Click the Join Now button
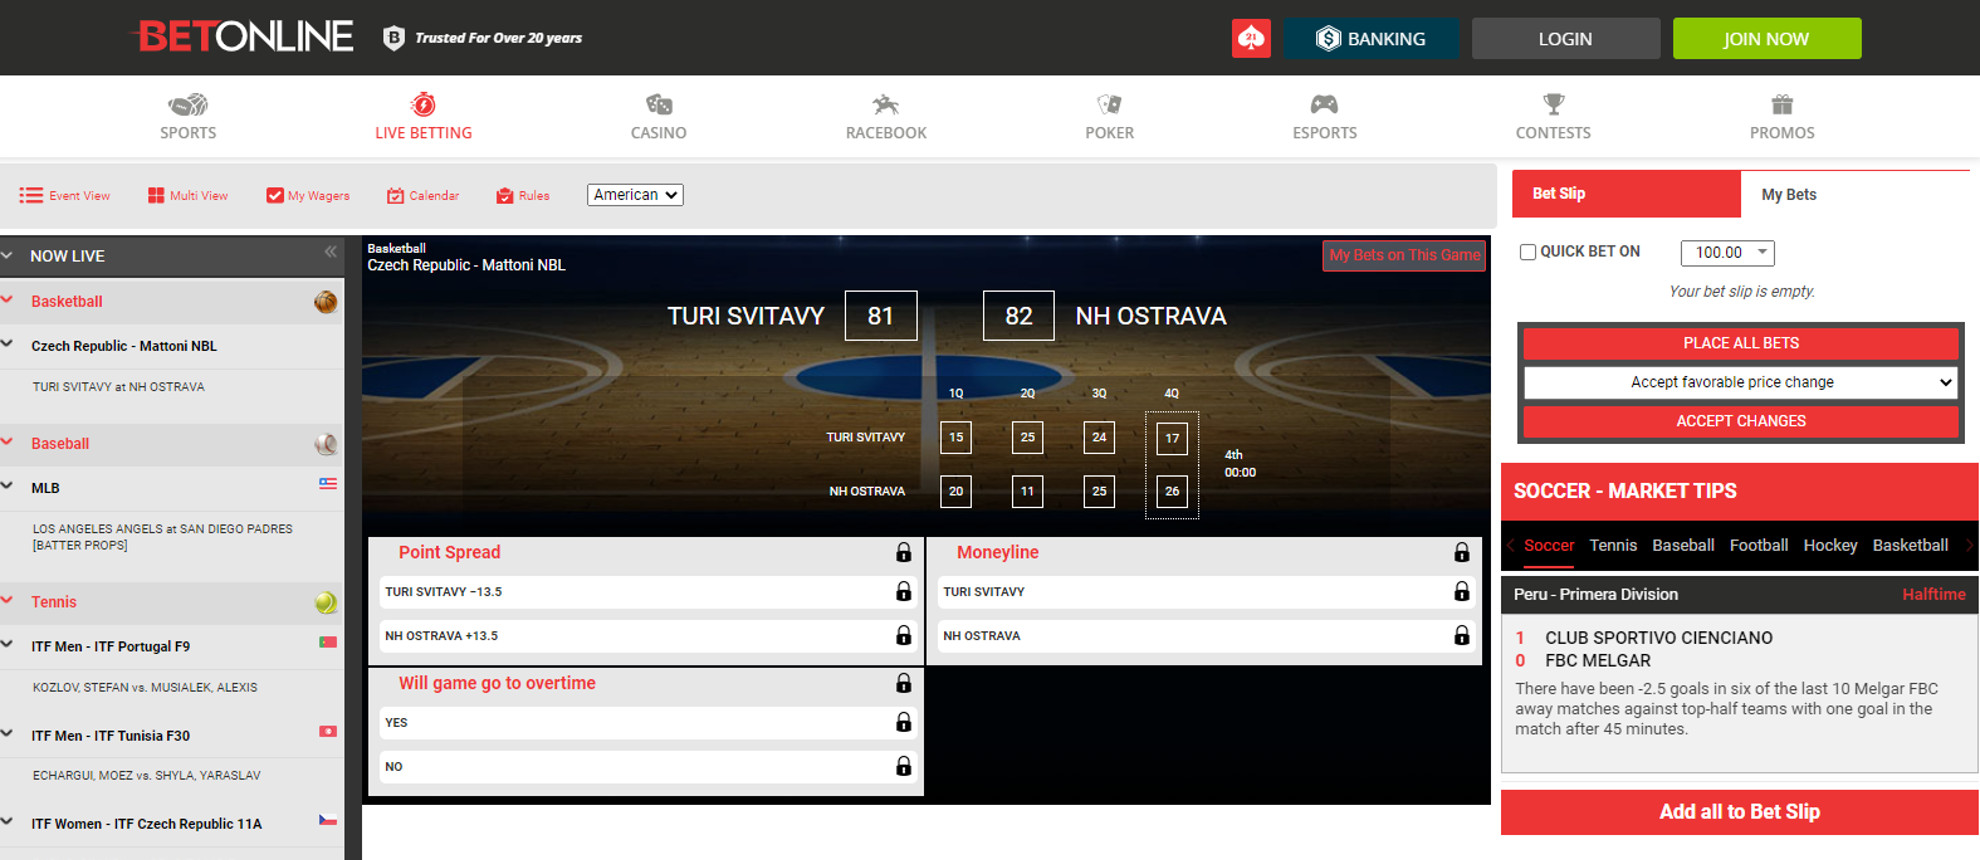1980x860 pixels. point(1766,39)
